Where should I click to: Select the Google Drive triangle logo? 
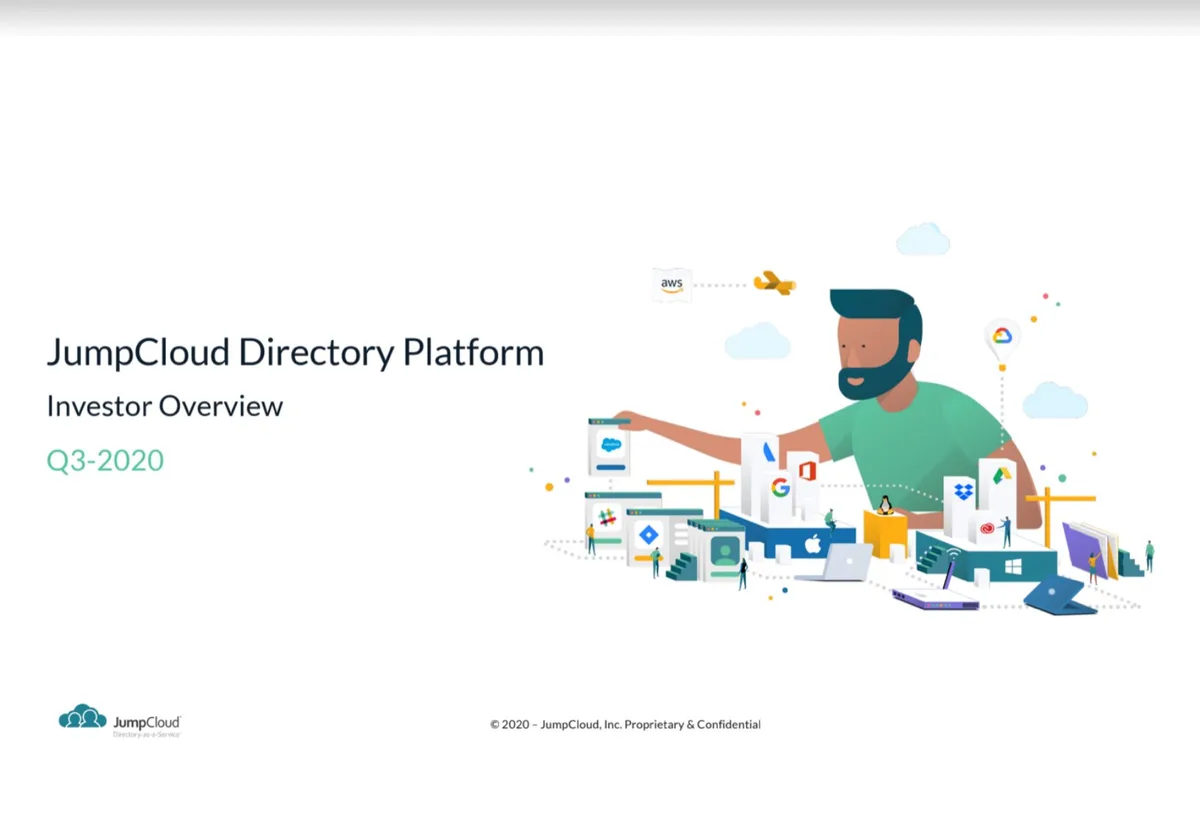1002,475
